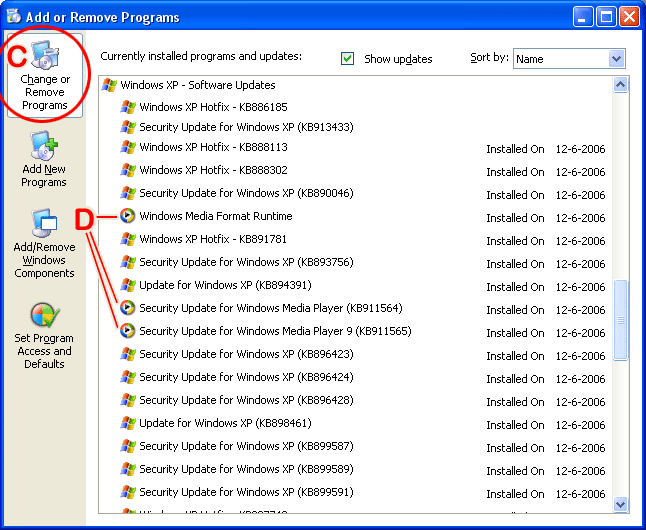The height and width of the screenshot is (530, 646).
Task: Select Security Update for Windows XP (KB899589)
Action: pyautogui.click(x=246, y=469)
